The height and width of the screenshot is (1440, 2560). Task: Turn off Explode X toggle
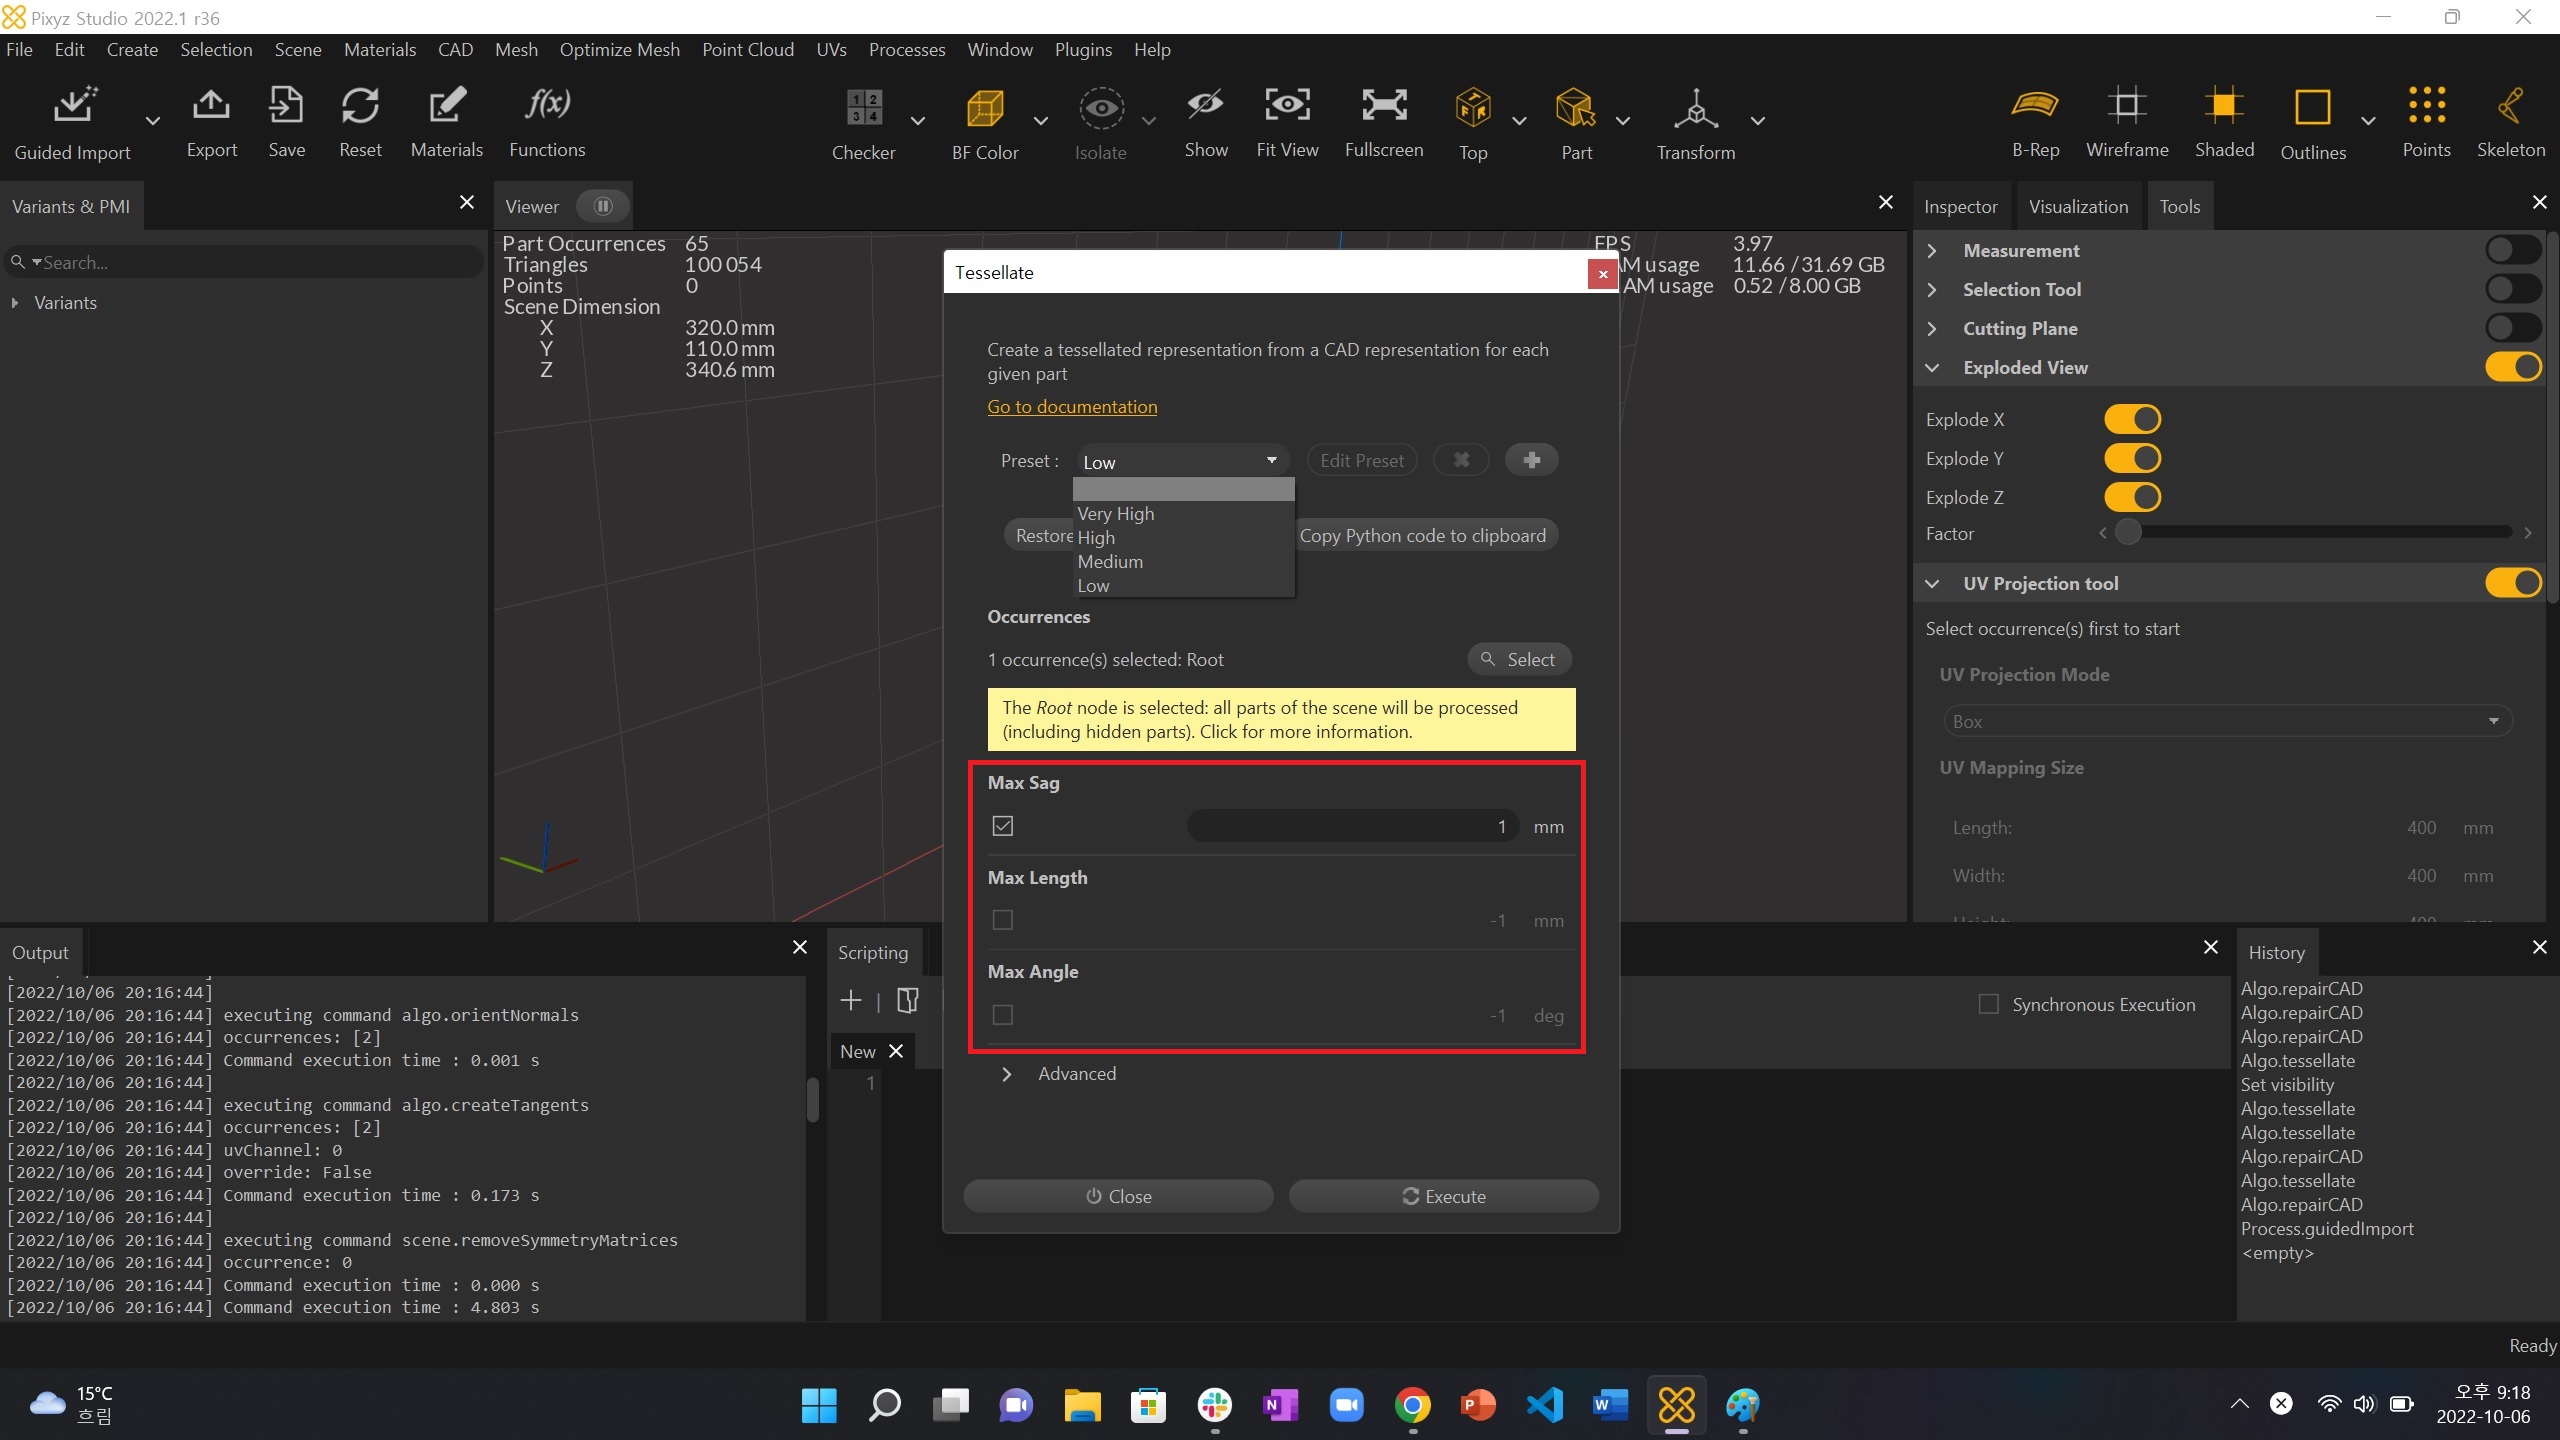coord(2132,419)
